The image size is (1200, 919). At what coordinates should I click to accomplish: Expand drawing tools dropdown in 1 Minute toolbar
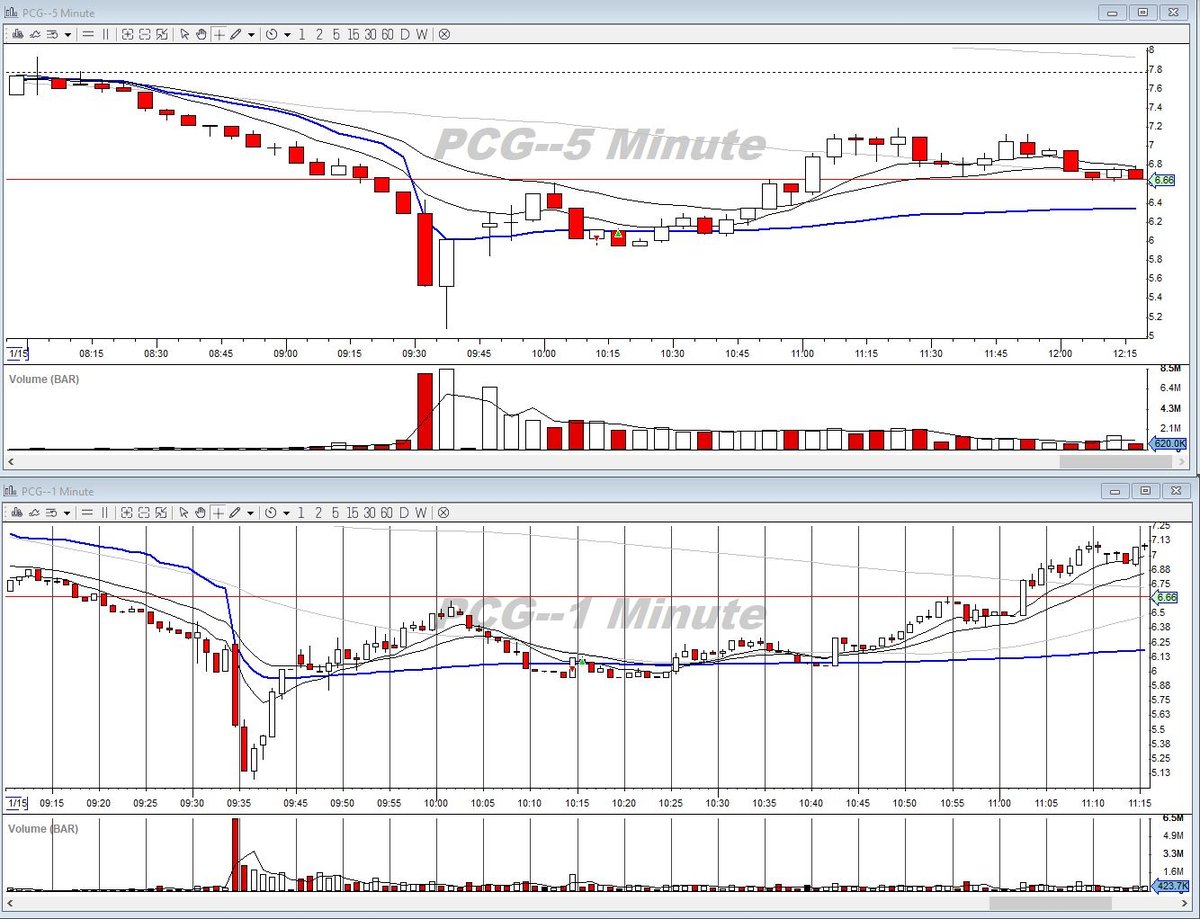(251, 512)
